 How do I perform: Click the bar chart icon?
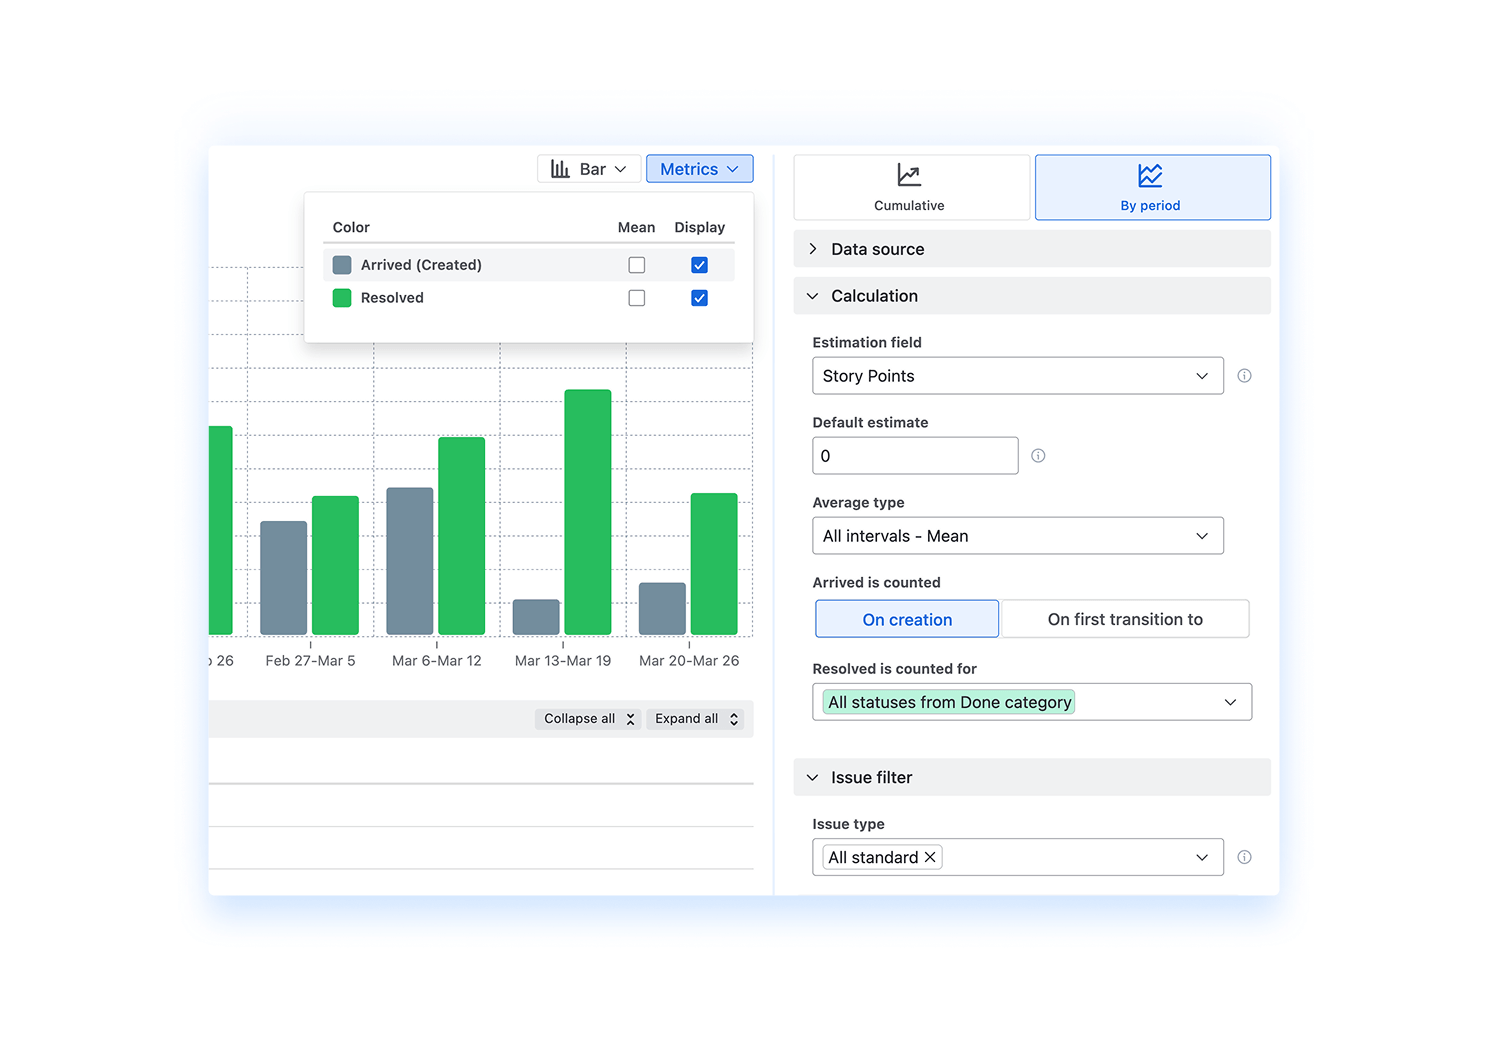[x=560, y=169]
